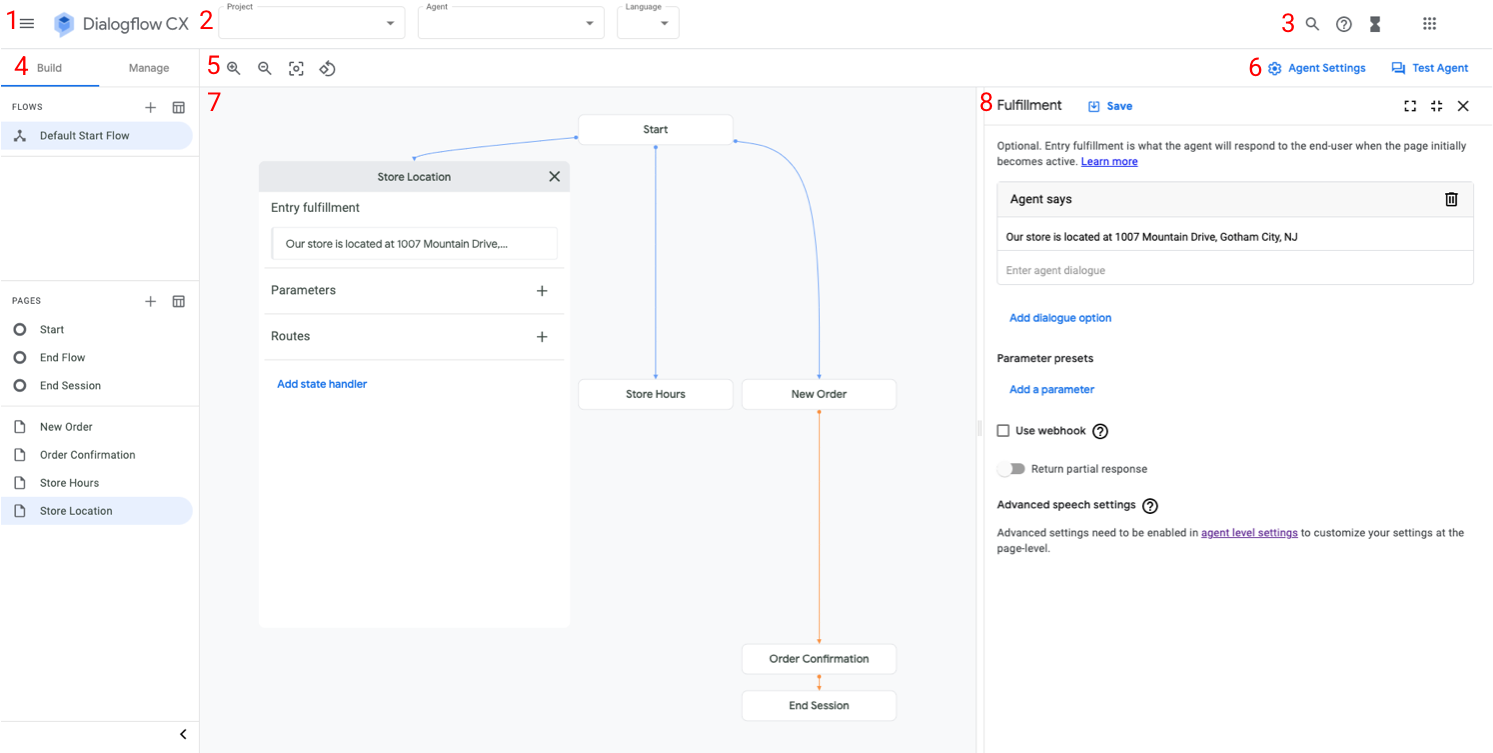This screenshot has width=1493, height=753.
Task: Zoom in on the flow graph
Action: pos(233,68)
